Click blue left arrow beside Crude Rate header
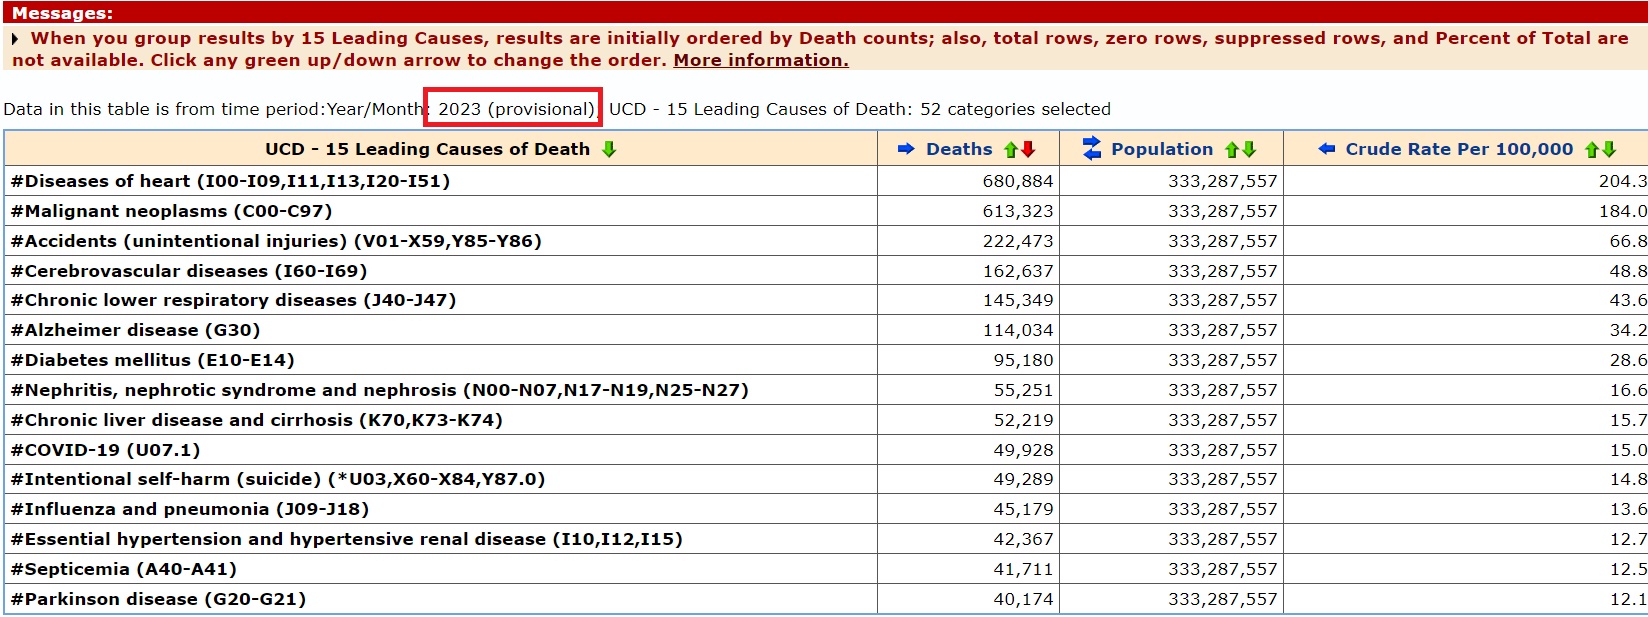1648x617 pixels. pos(1326,149)
